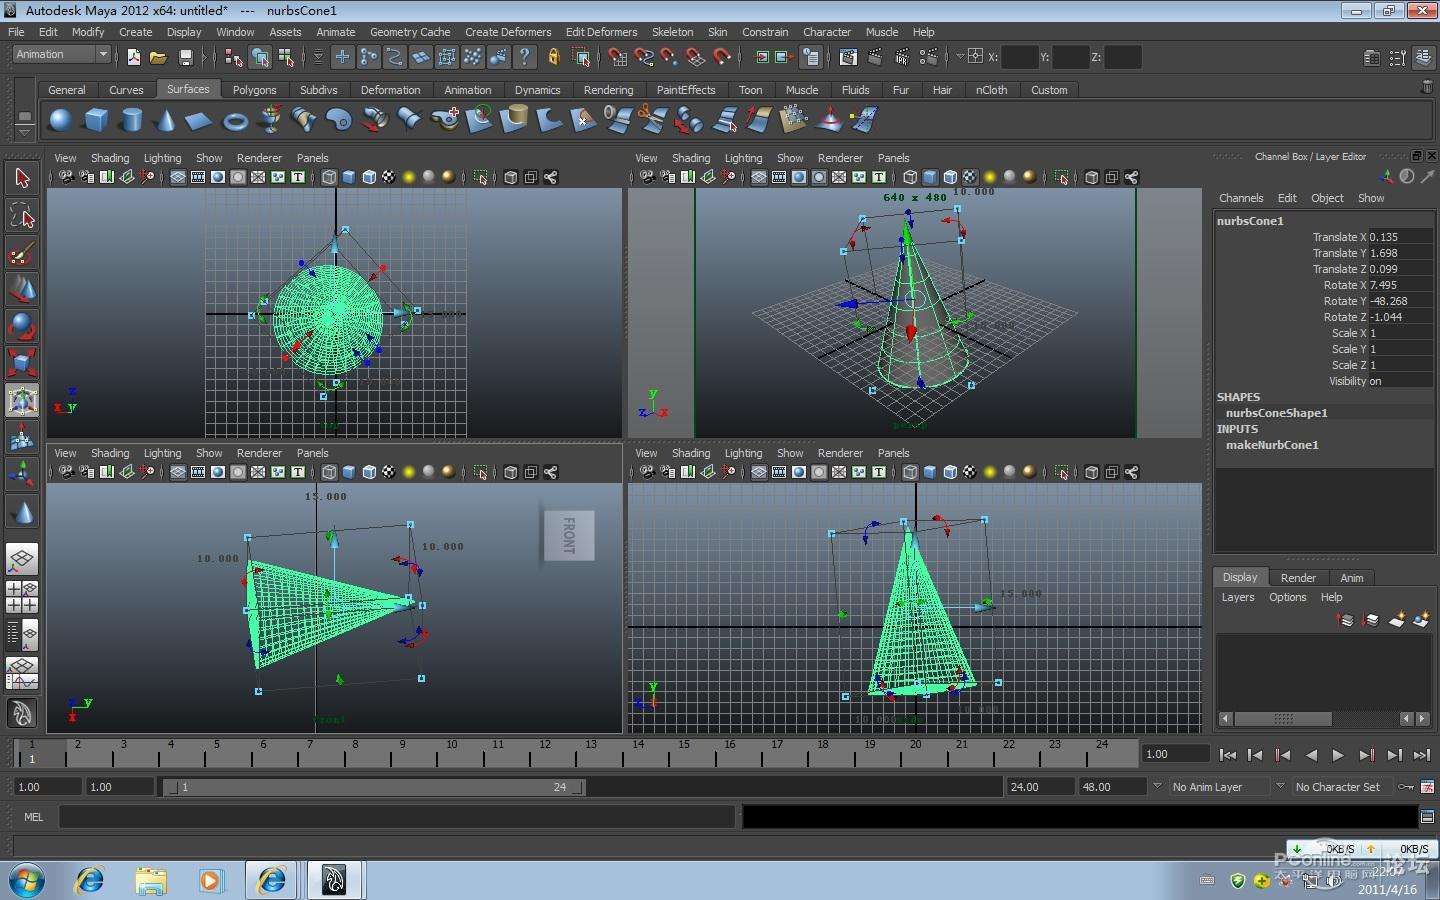
Task: Toggle Anim layer mode
Action: 1351,577
